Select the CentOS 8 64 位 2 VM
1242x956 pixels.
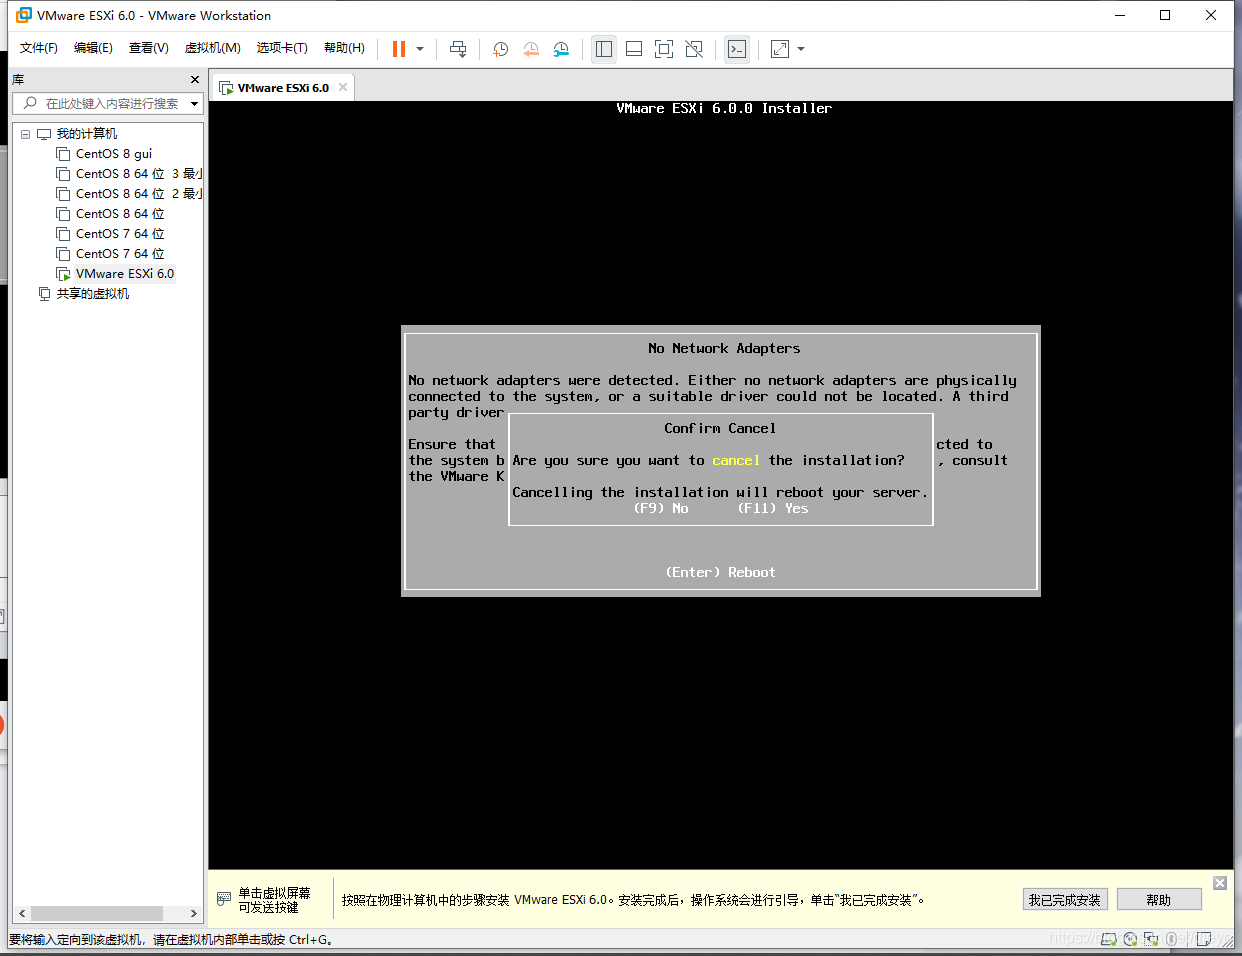(x=138, y=194)
